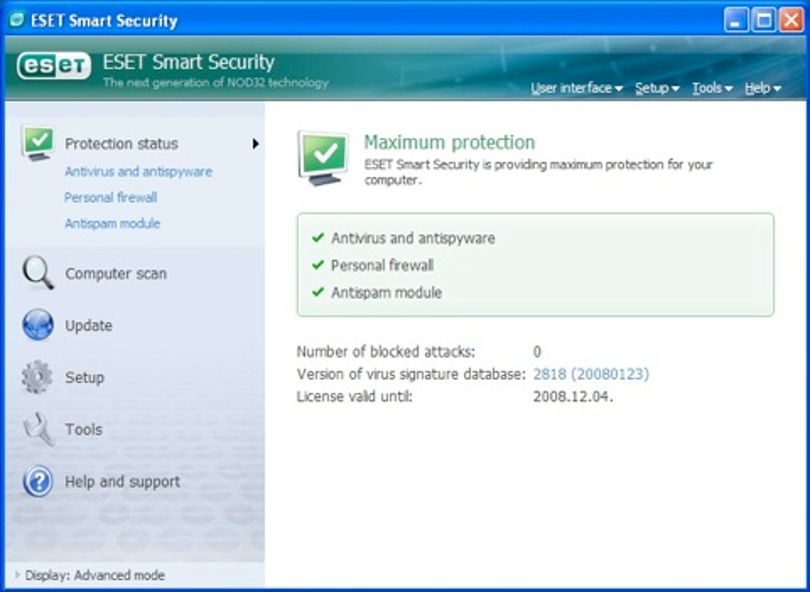Open Personal firewall sidebar link
Image resolution: width=810 pixels, height=592 pixels.
pos(111,197)
